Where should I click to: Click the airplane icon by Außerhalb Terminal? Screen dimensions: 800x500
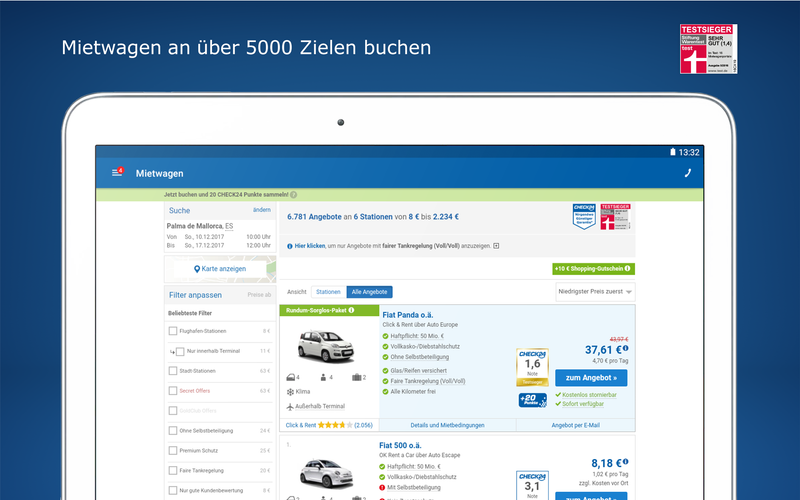click(x=290, y=407)
